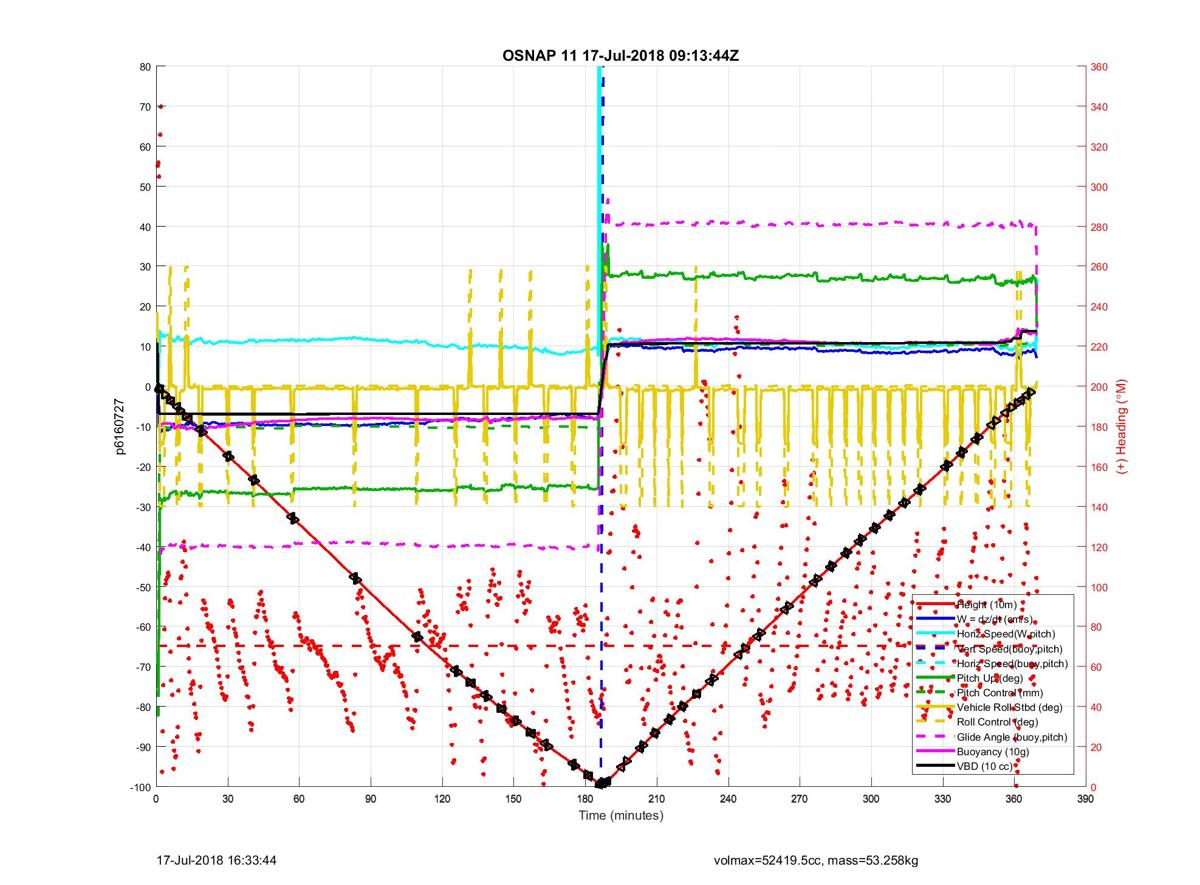This screenshot has height=885, width=1200.
Task: Click the y-axis tick label -100
Action: (x=139, y=787)
